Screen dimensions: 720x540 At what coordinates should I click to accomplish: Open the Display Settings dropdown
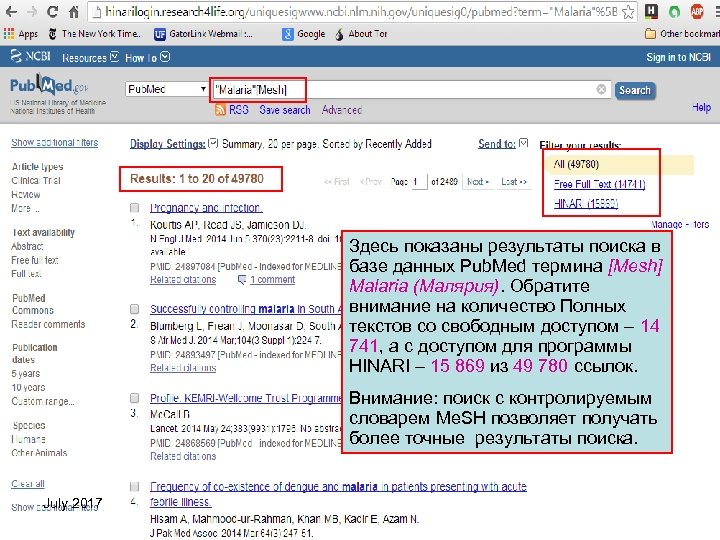coord(174,144)
